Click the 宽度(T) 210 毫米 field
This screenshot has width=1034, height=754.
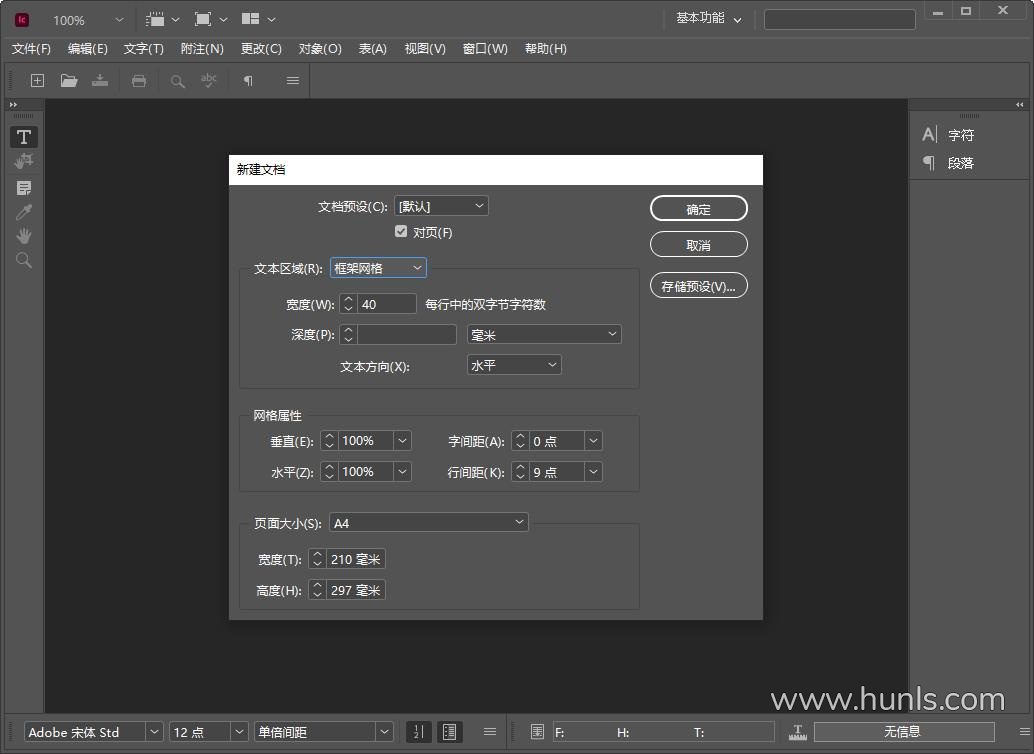pos(355,559)
